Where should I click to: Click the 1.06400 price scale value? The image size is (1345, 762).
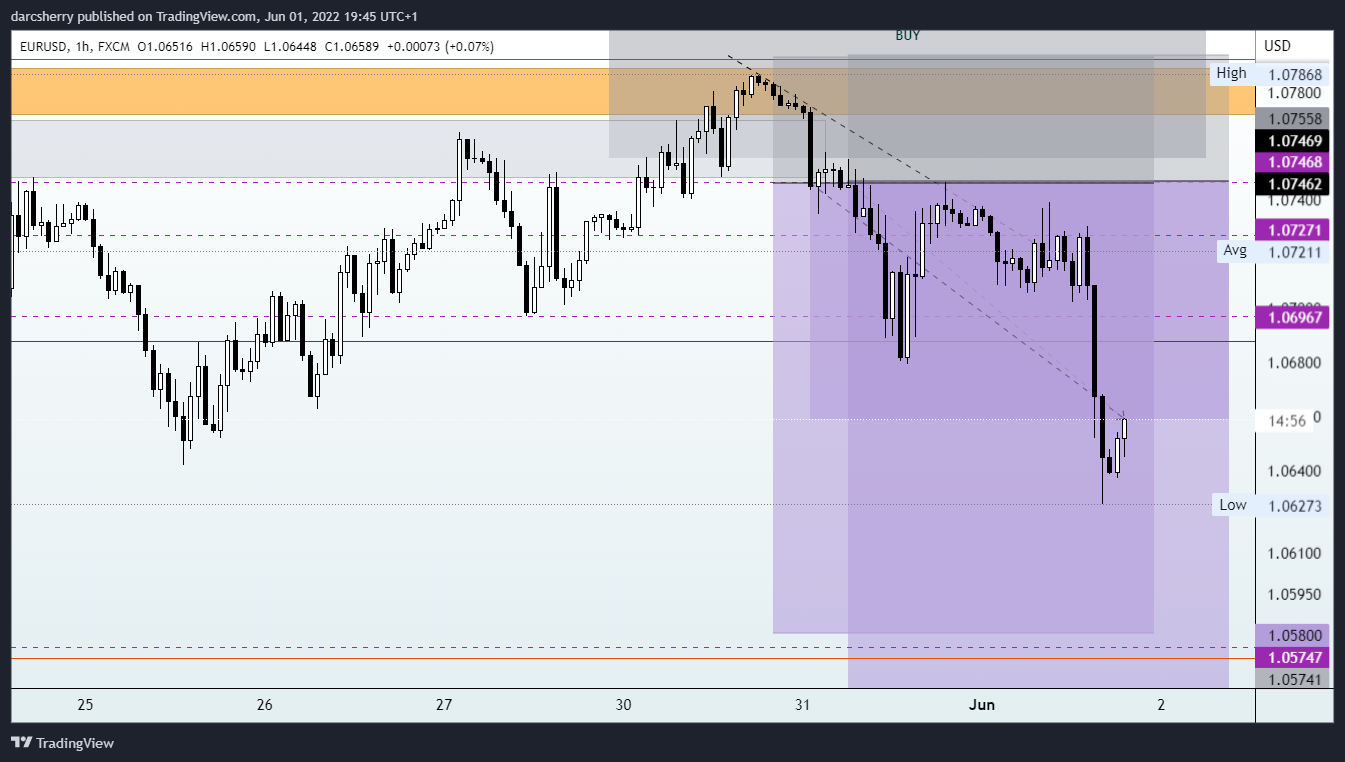tap(1294, 470)
